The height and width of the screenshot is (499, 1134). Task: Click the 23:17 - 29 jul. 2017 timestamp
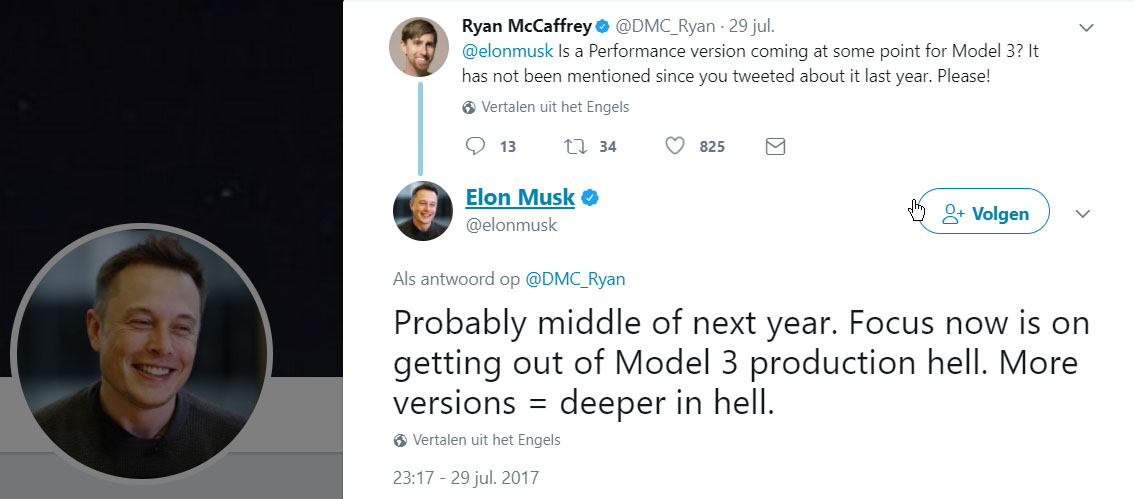(466, 478)
